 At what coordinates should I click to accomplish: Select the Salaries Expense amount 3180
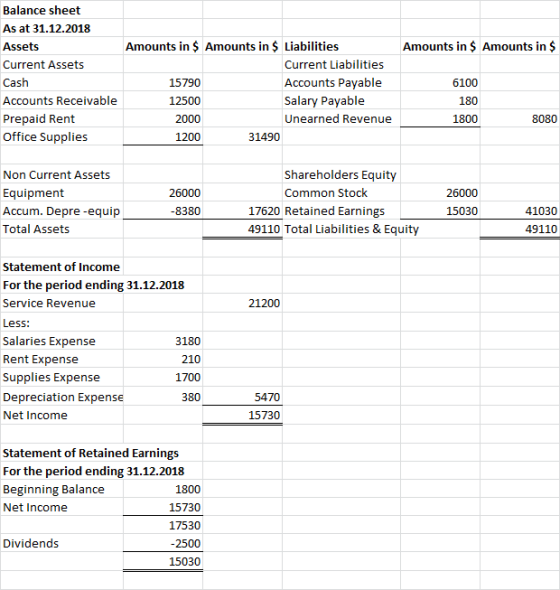(x=187, y=341)
